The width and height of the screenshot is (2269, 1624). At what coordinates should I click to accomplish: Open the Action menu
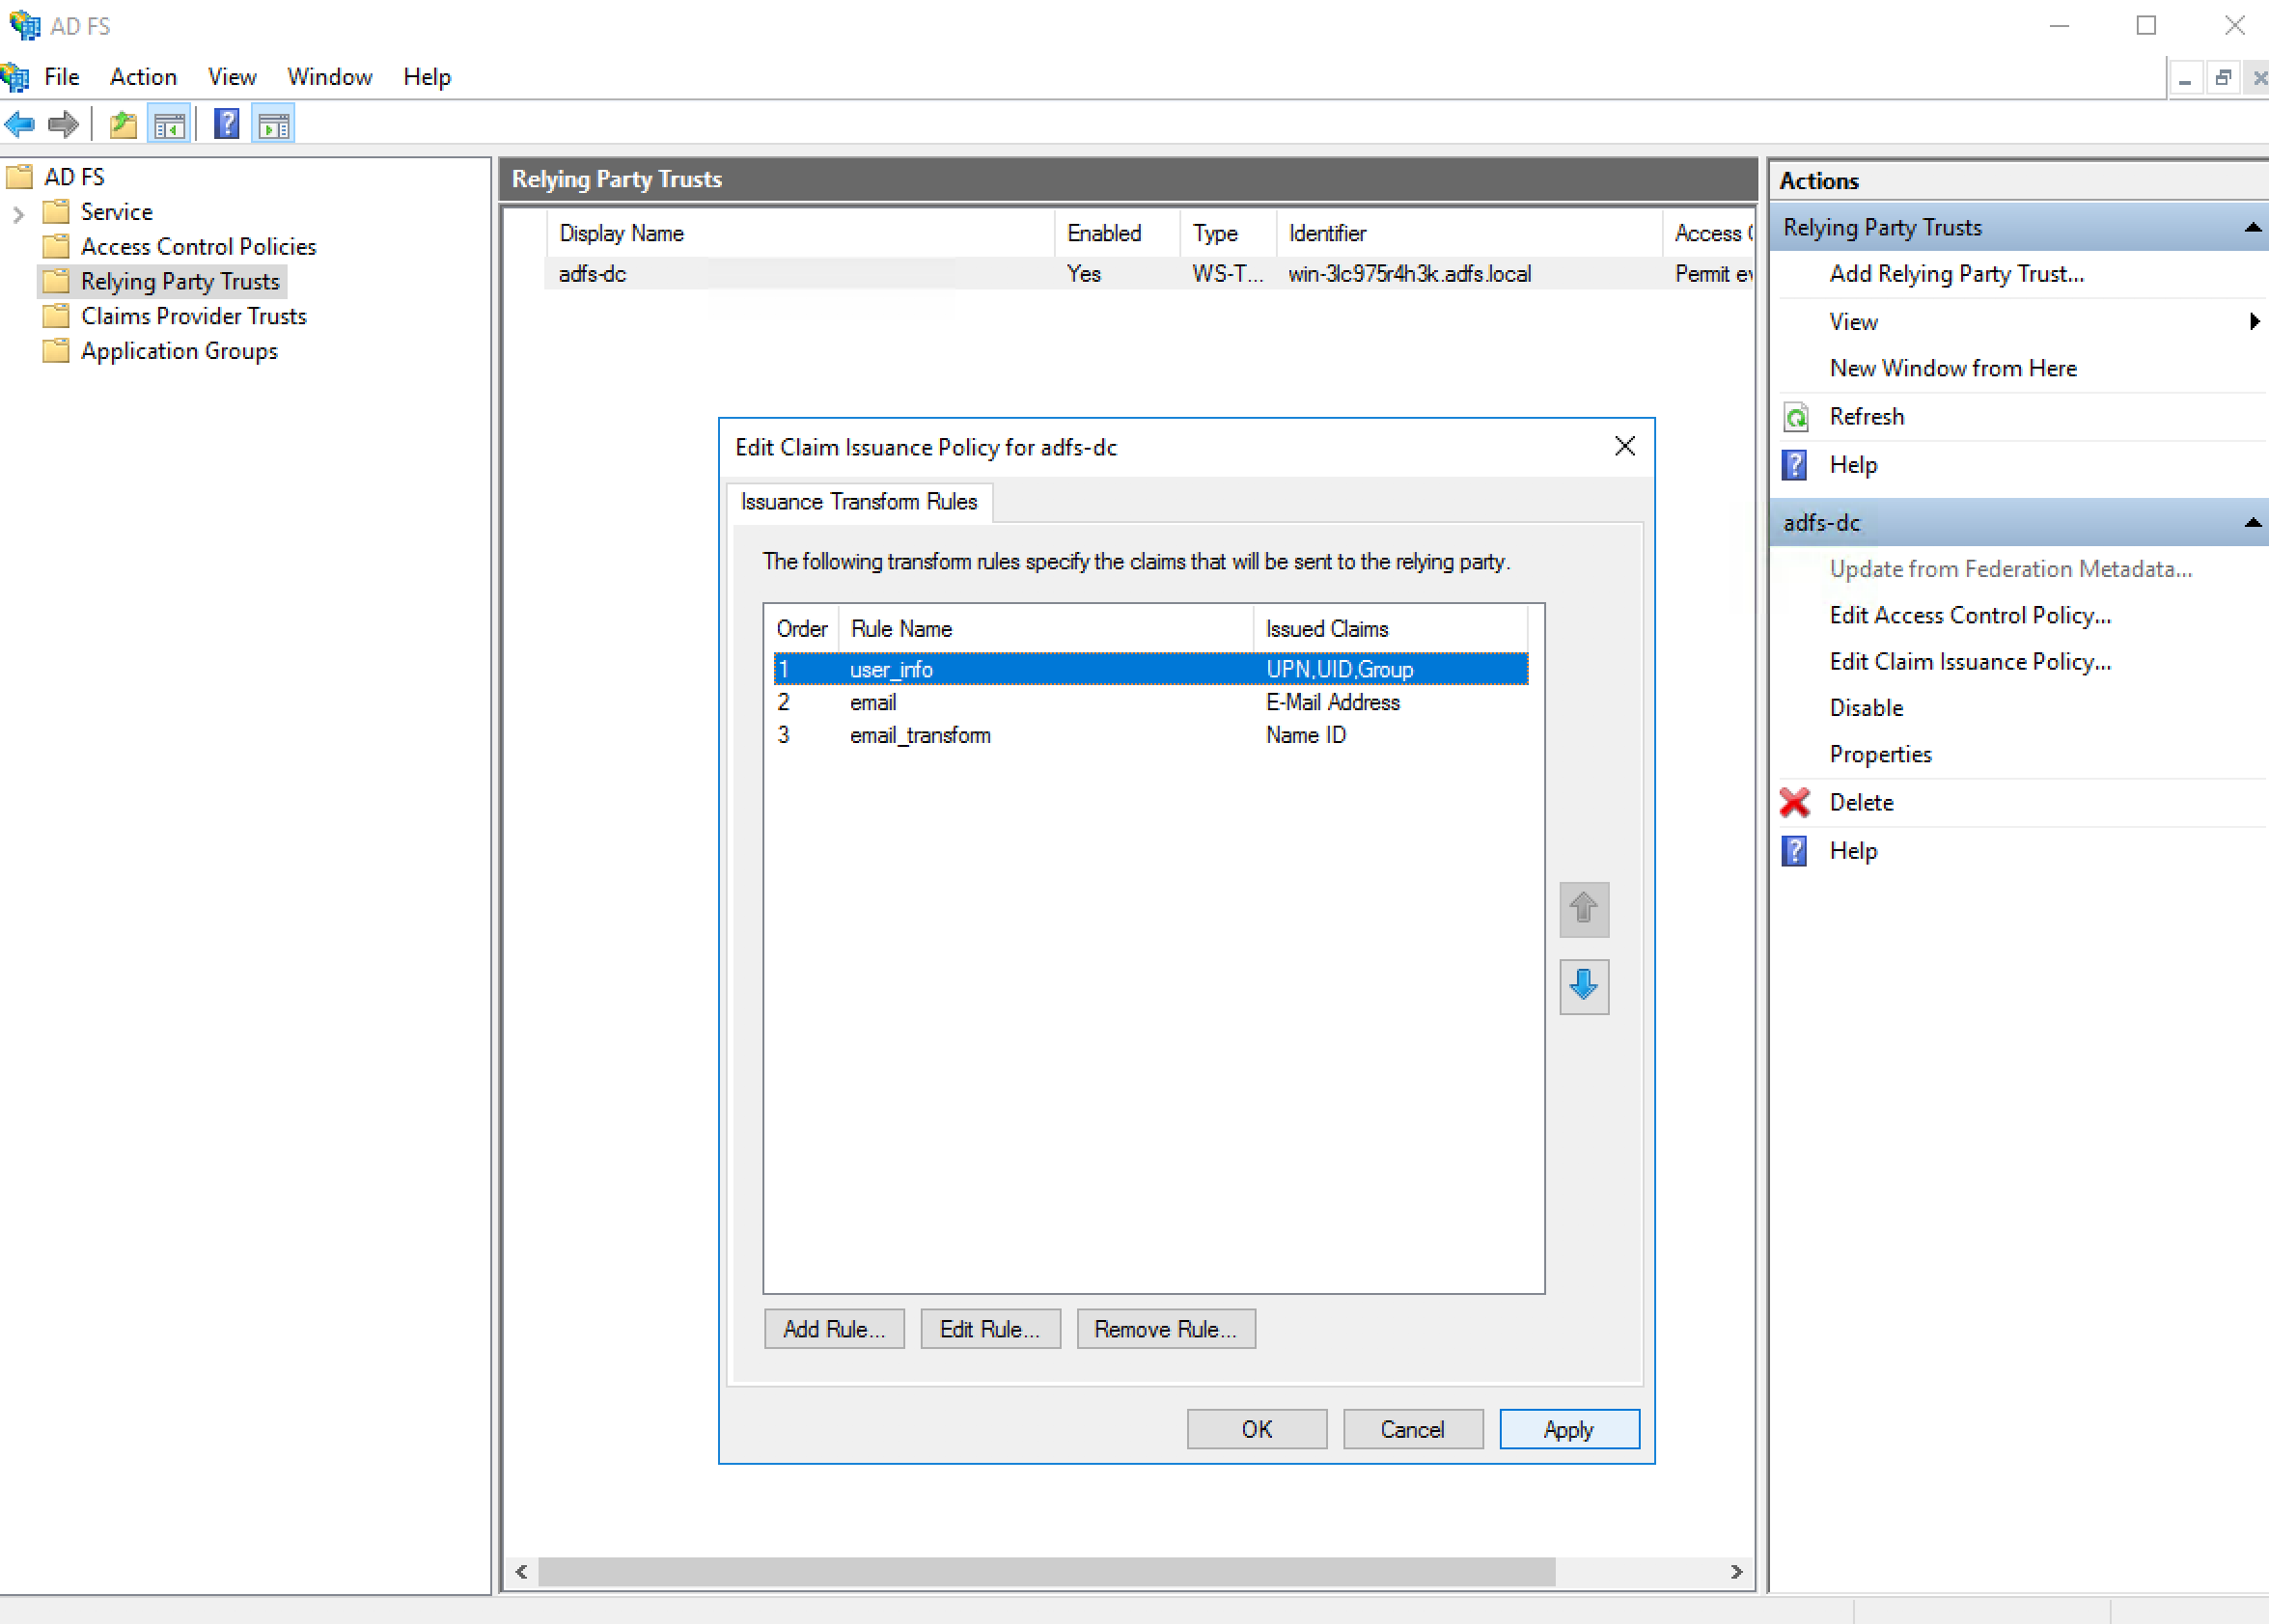point(142,77)
